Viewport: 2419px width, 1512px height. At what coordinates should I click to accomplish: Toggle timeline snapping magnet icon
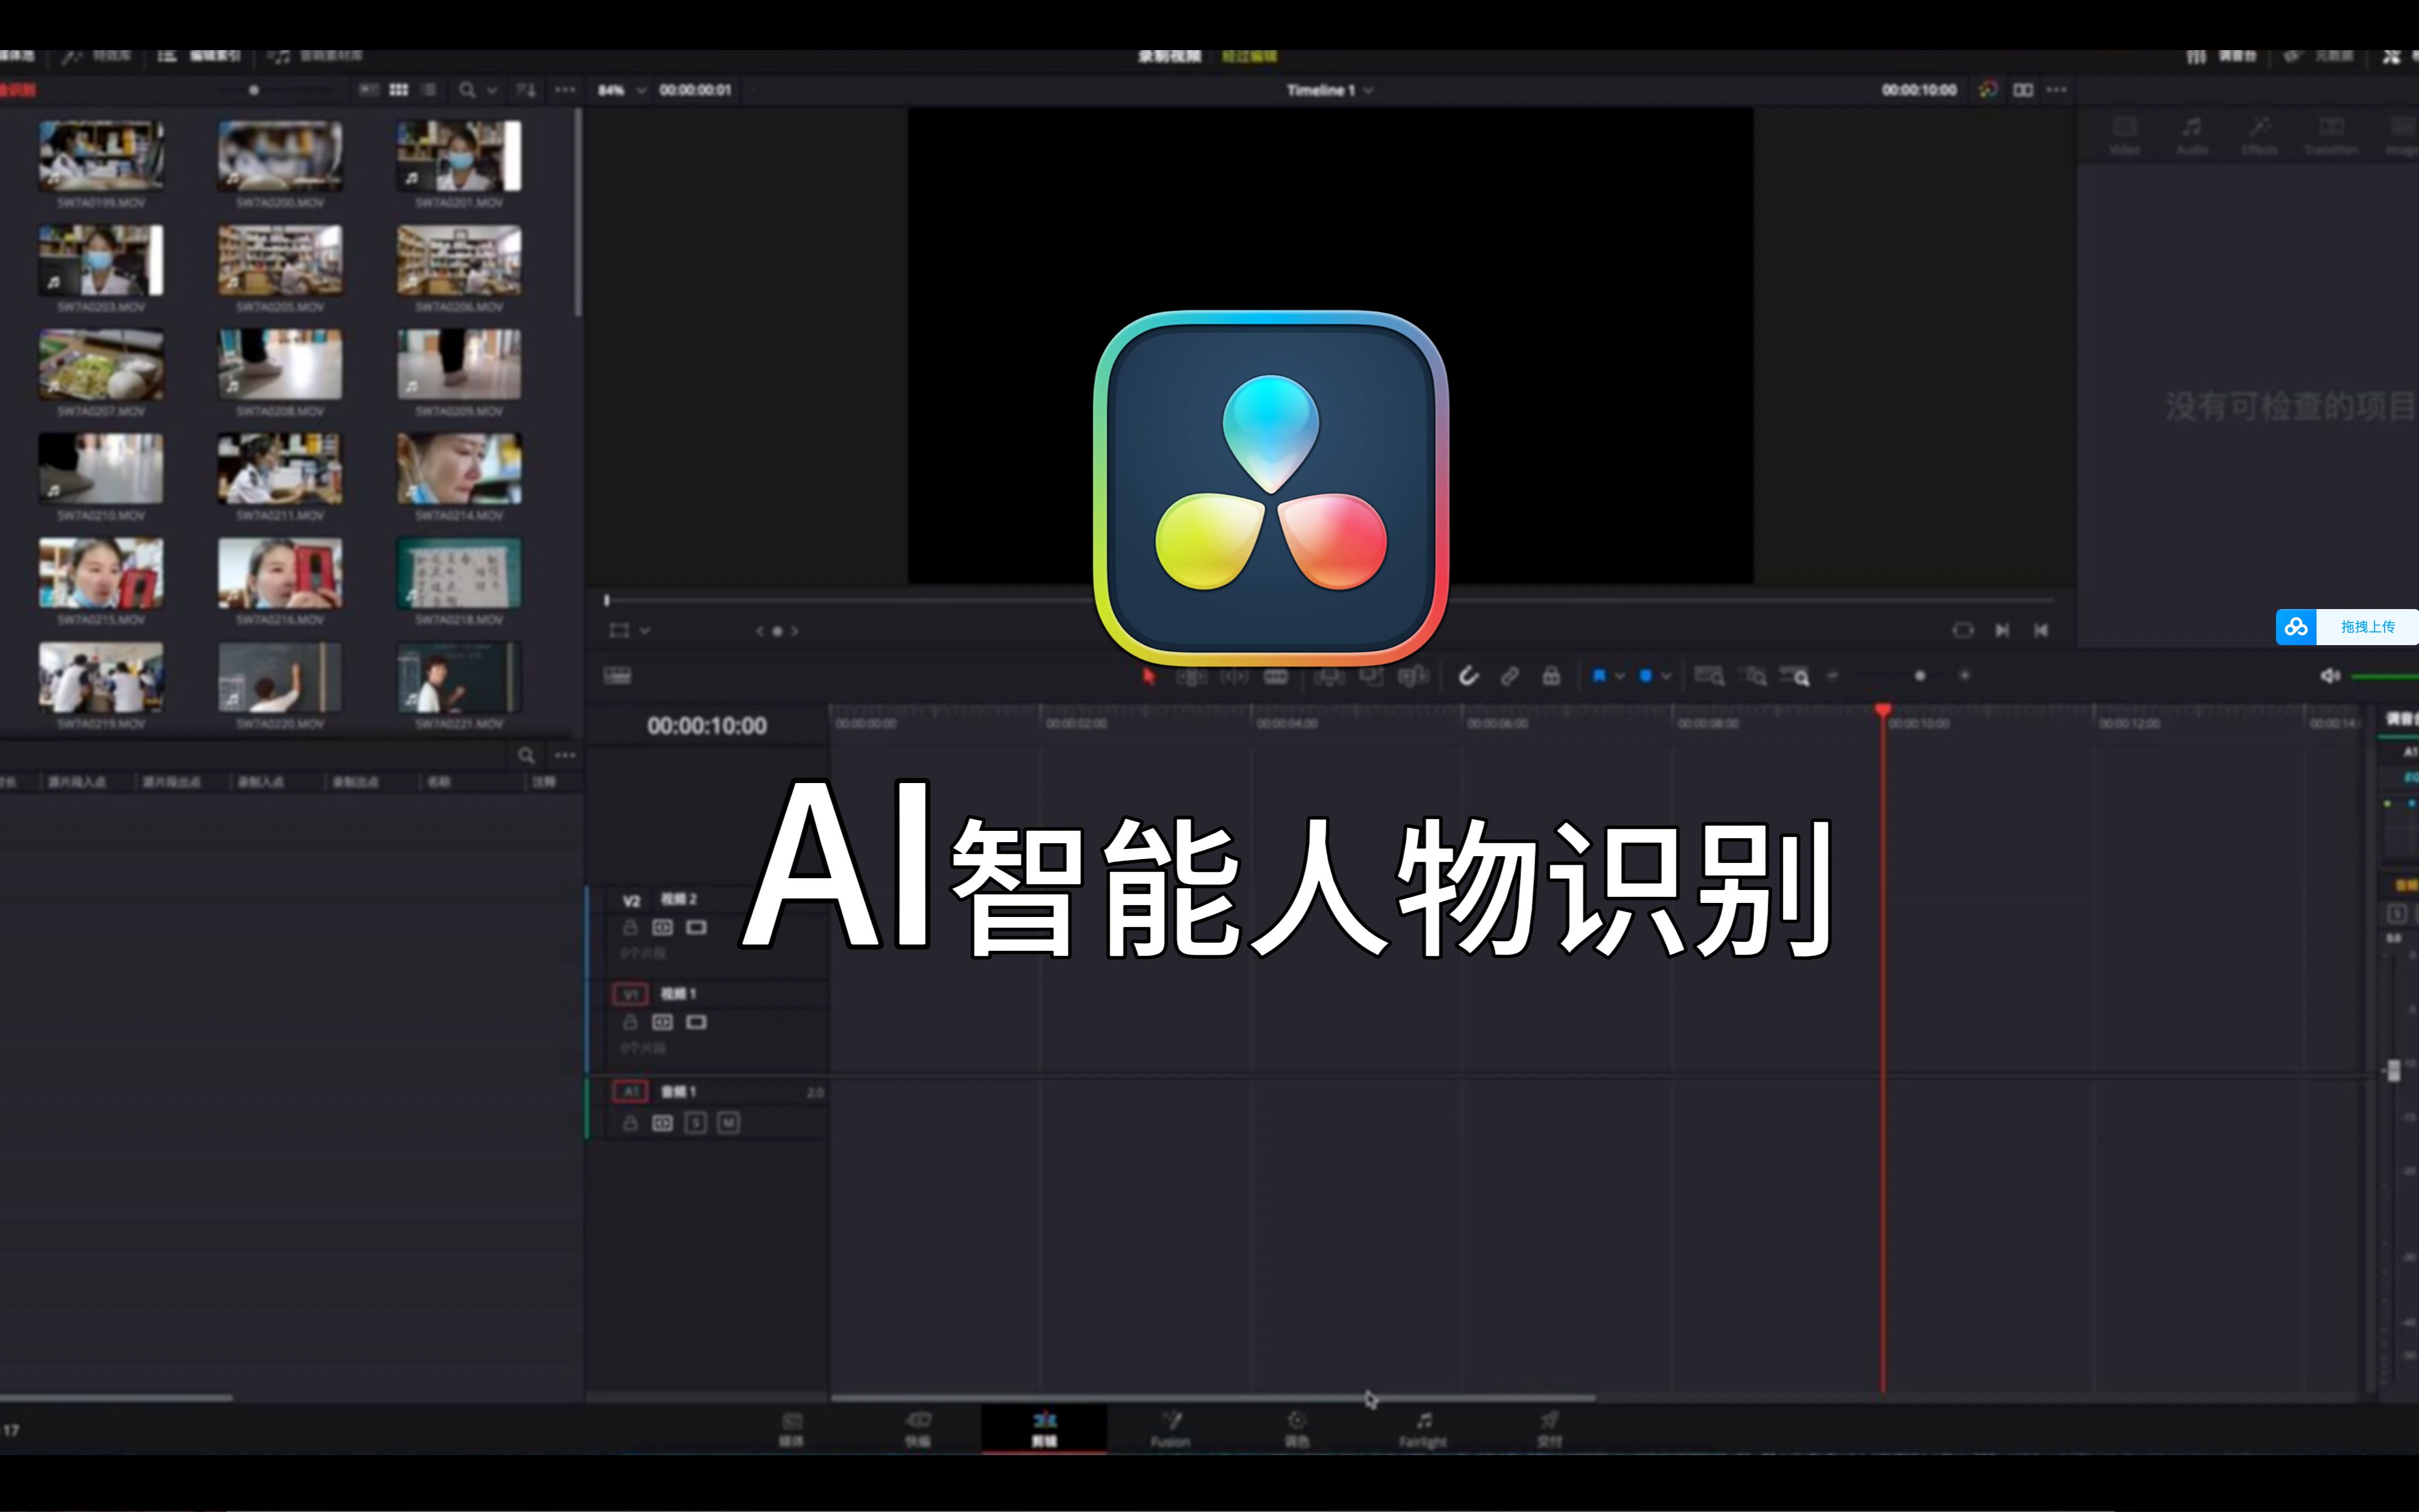[1467, 677]
